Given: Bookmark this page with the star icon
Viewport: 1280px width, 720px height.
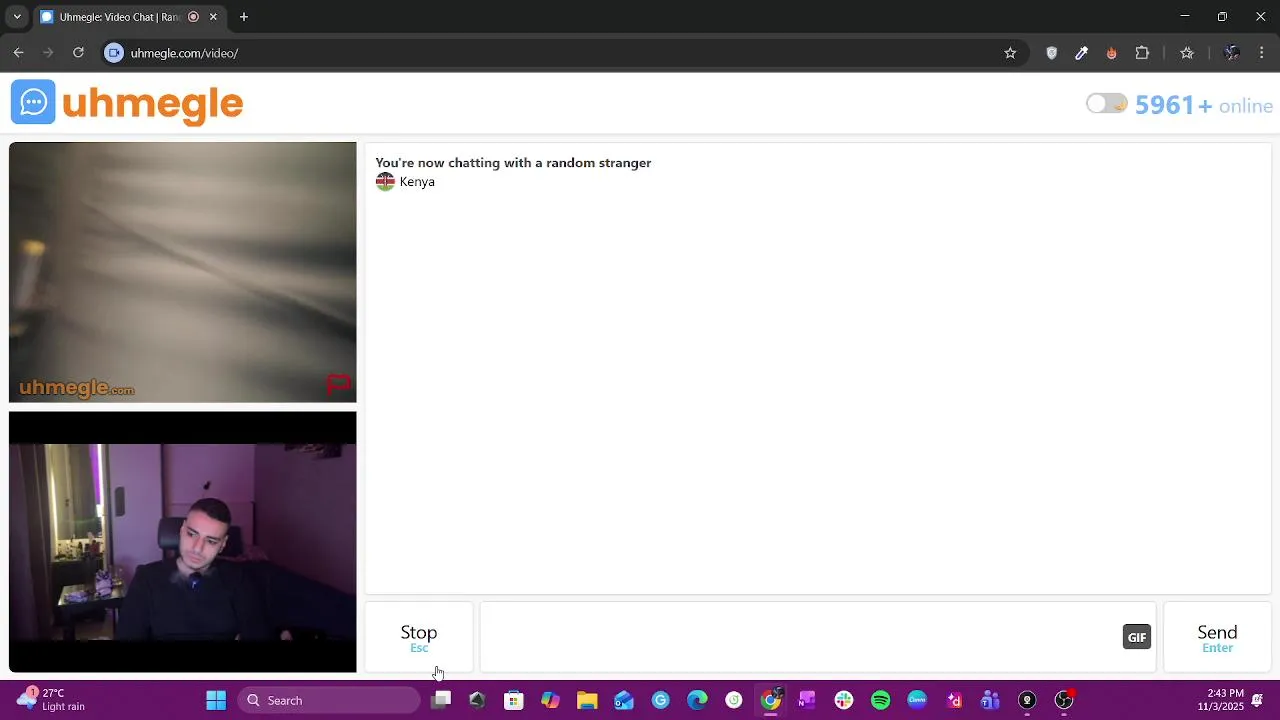Looking at the screenshot, I should [1010, 53].
